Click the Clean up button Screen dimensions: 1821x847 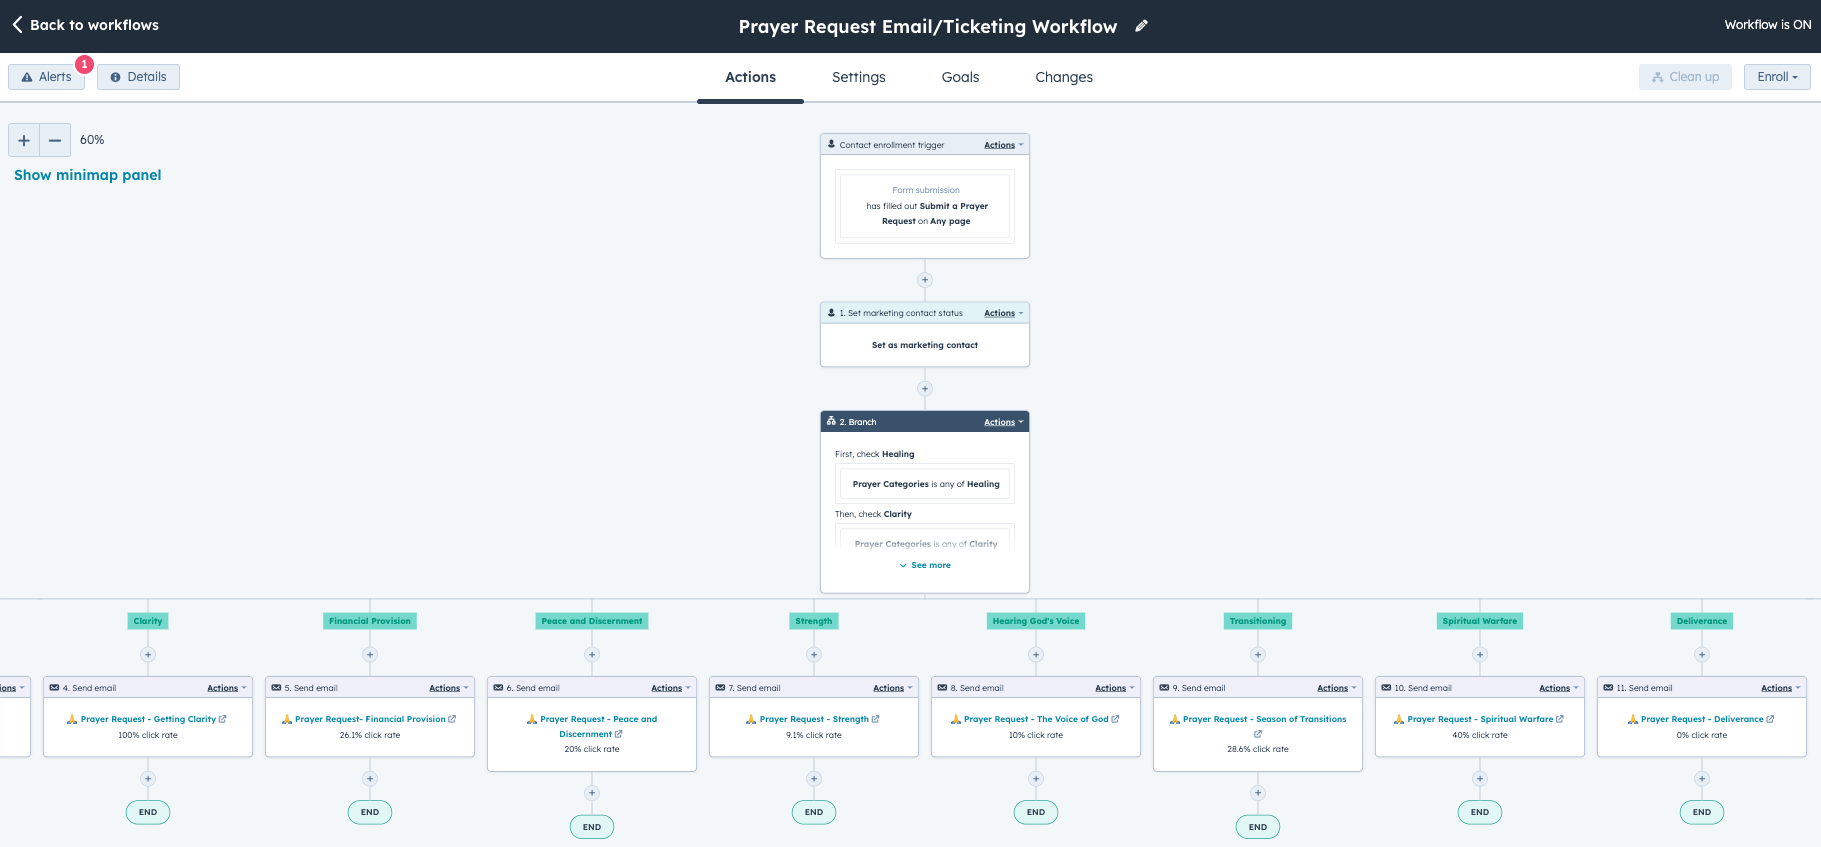(x=1686, y=77)
